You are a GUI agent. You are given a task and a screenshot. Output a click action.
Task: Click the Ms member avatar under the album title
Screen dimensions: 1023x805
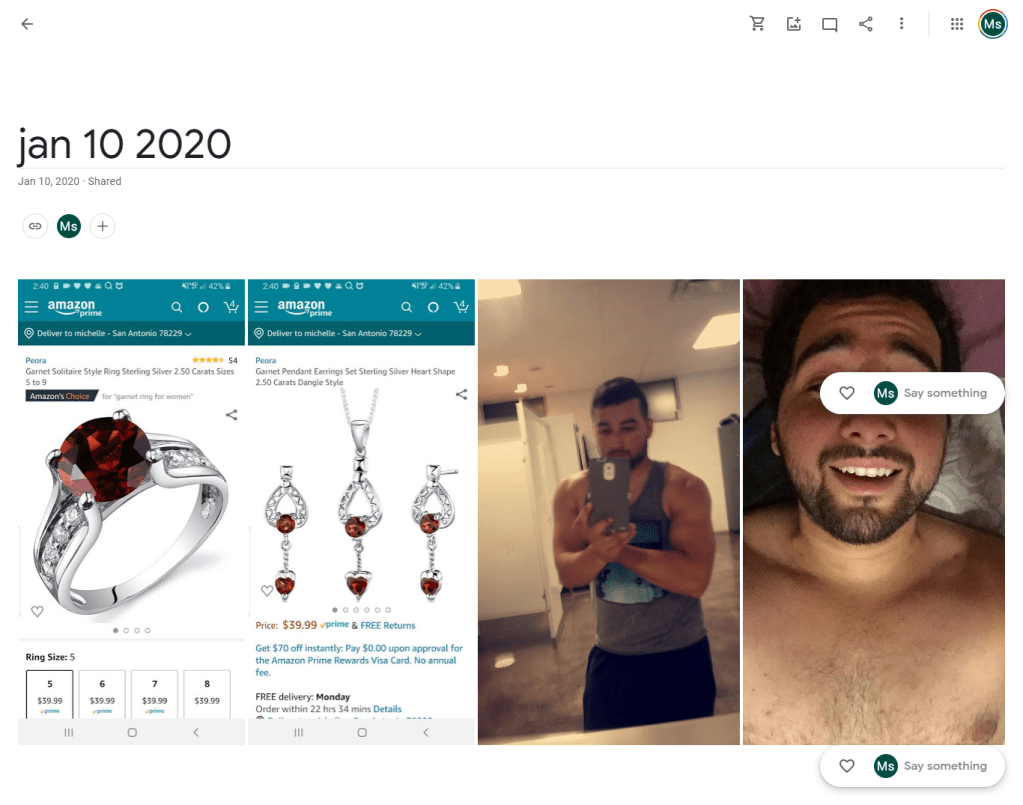click(69, 226)
